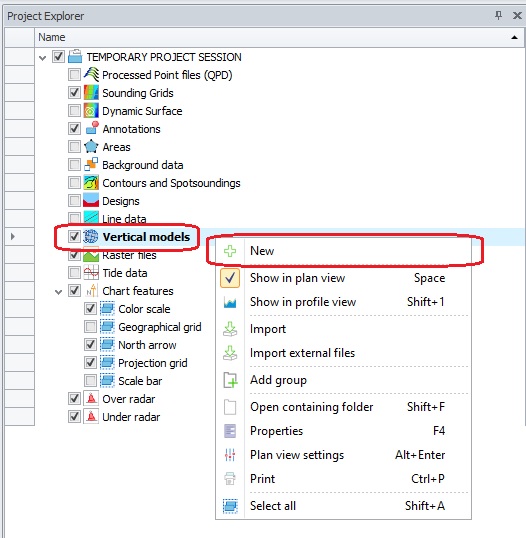Pin the Project Explorer panel

coord(499,15)
